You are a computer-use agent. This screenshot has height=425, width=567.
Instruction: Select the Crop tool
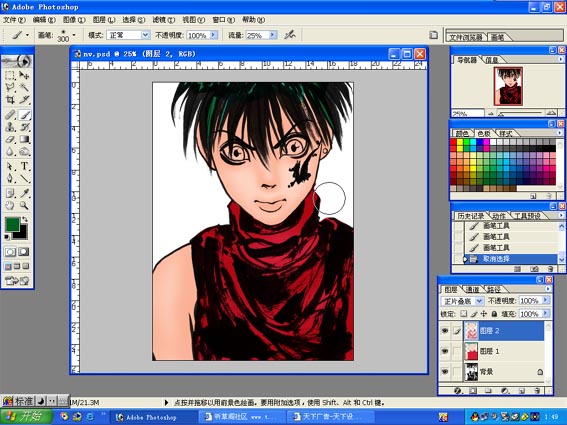10,100
